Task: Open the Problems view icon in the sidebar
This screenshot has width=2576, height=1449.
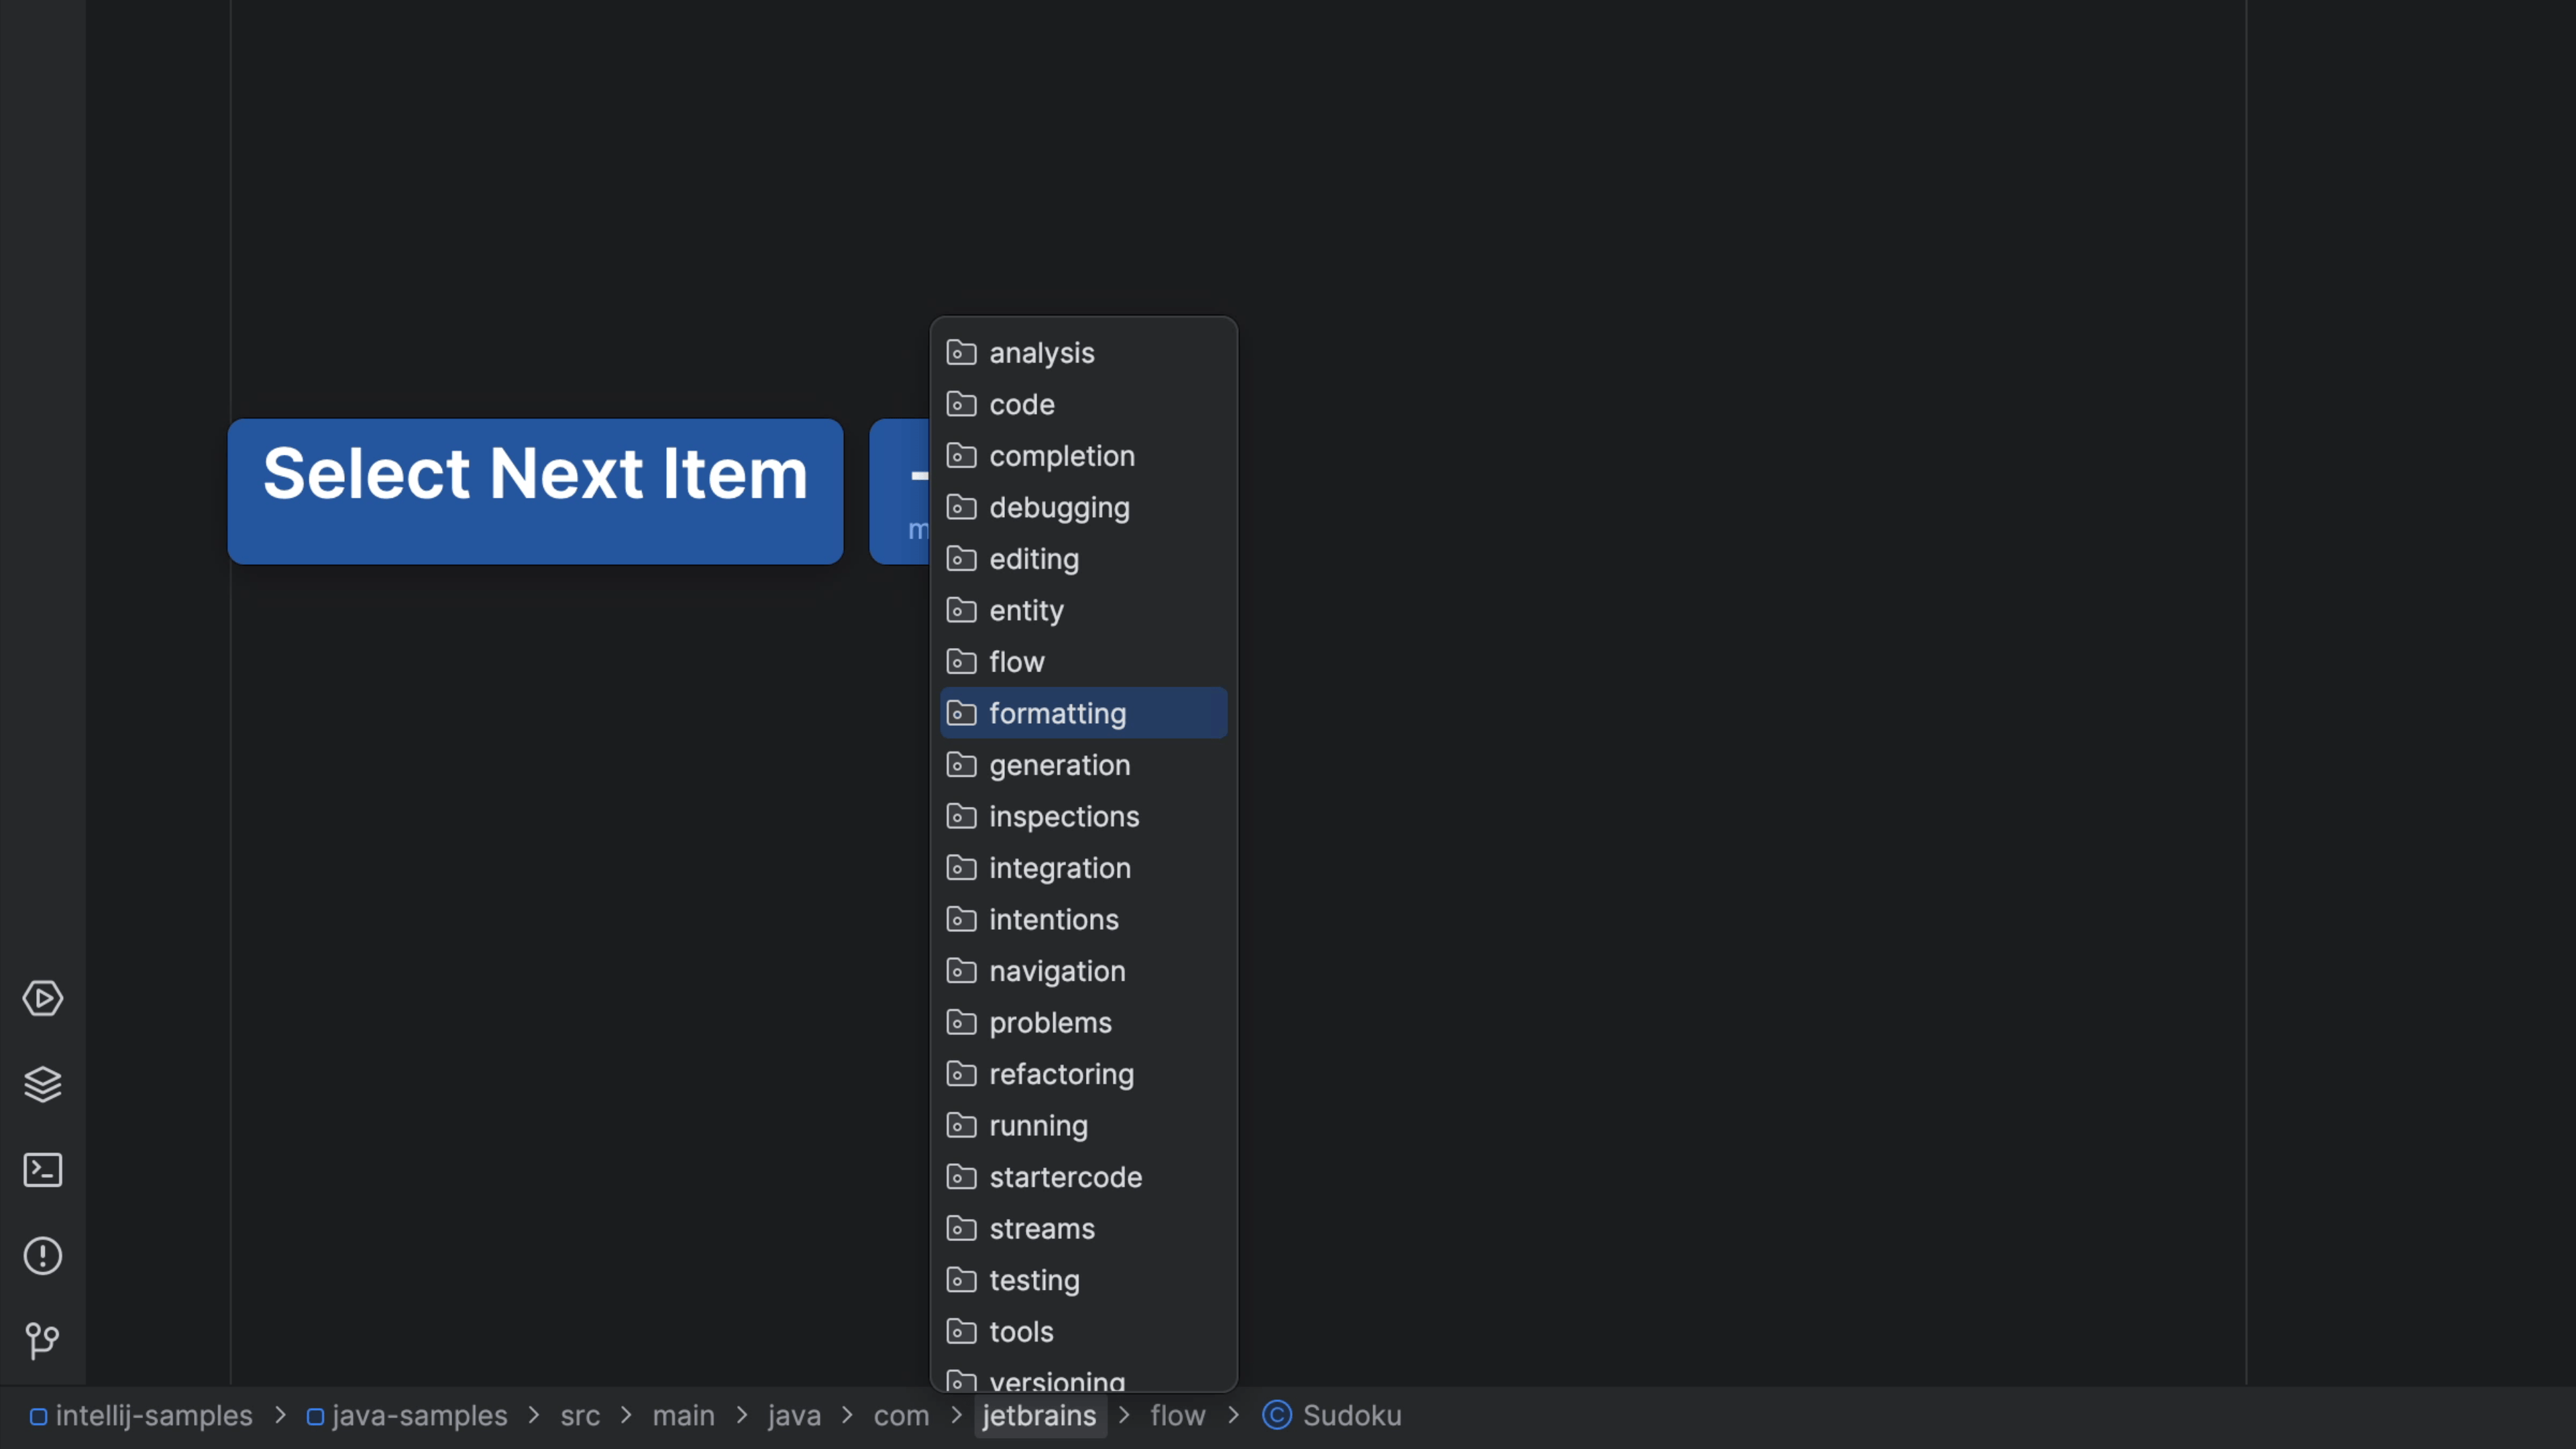Action: point(43,1255)
